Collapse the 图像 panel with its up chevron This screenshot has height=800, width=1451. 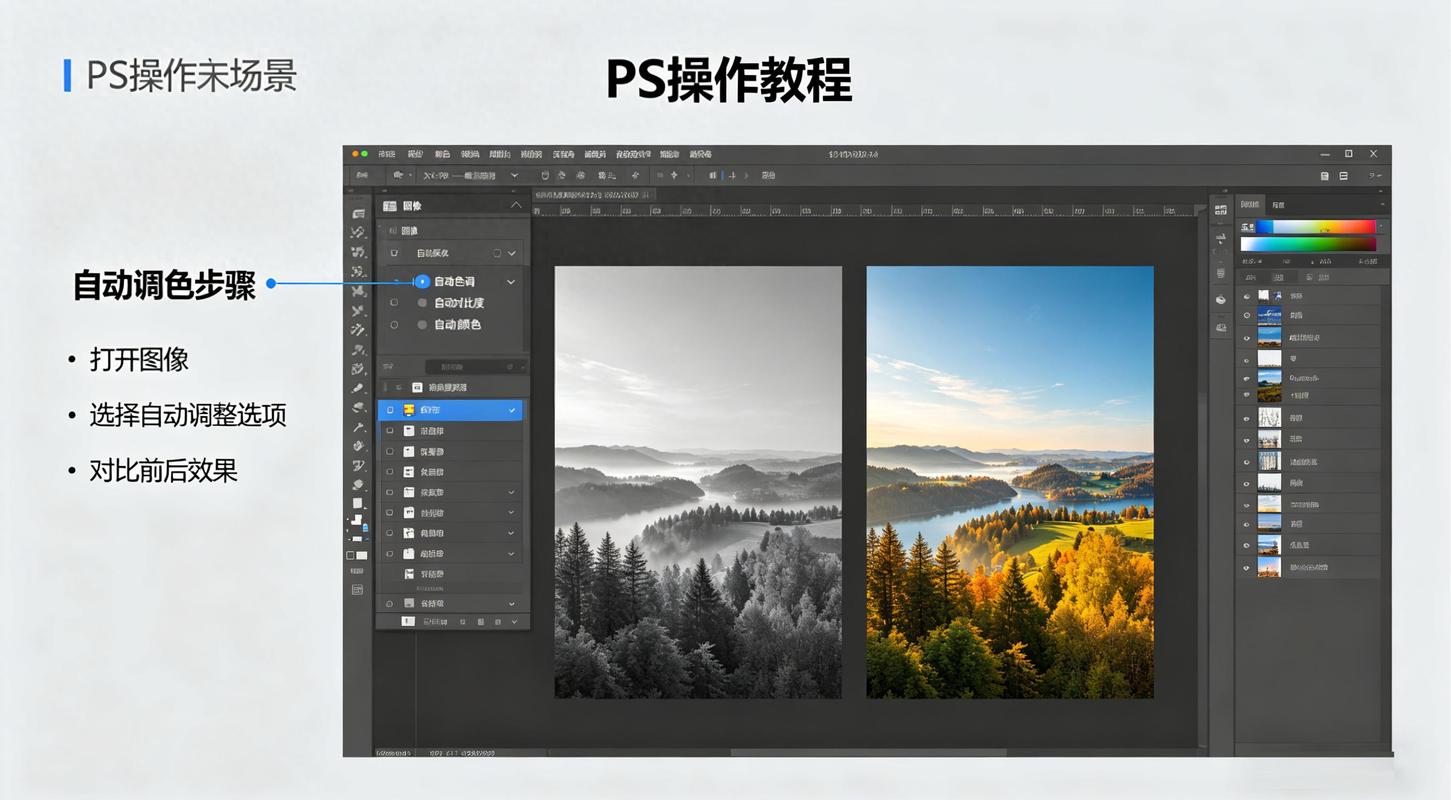(x=516, y=205)
